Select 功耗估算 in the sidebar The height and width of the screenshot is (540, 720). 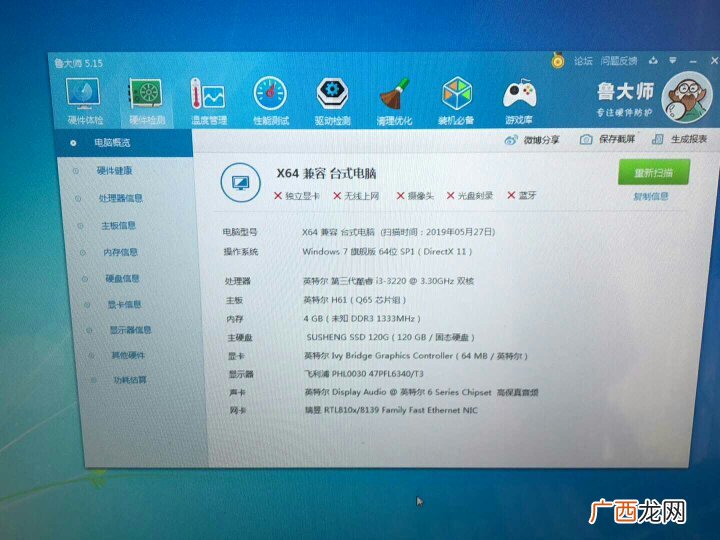coord(129,380)
